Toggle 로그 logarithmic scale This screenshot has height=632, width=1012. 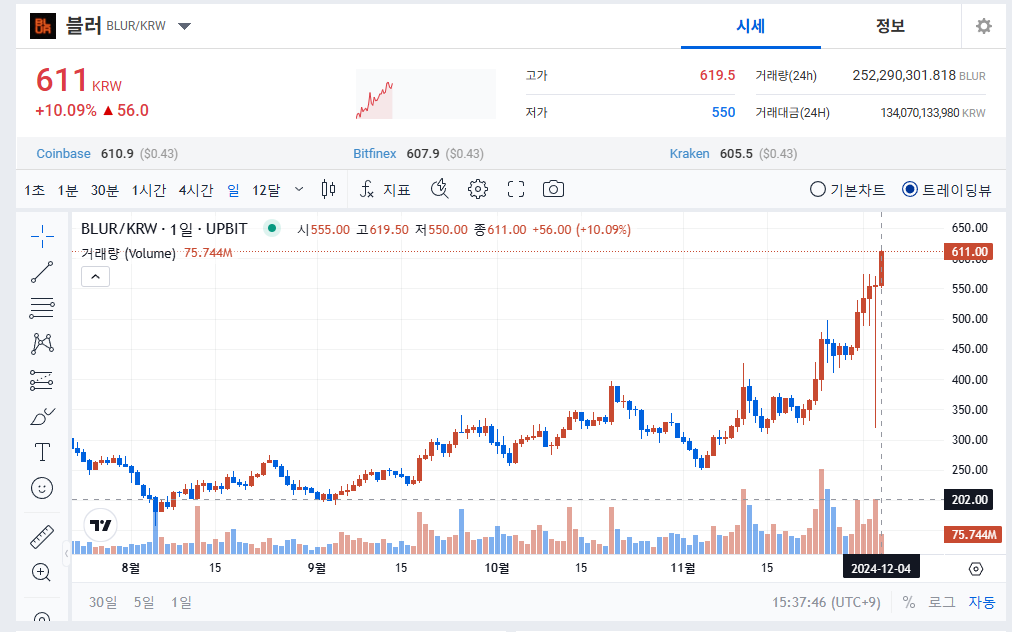pyautogui.click(x=942, y=602)
